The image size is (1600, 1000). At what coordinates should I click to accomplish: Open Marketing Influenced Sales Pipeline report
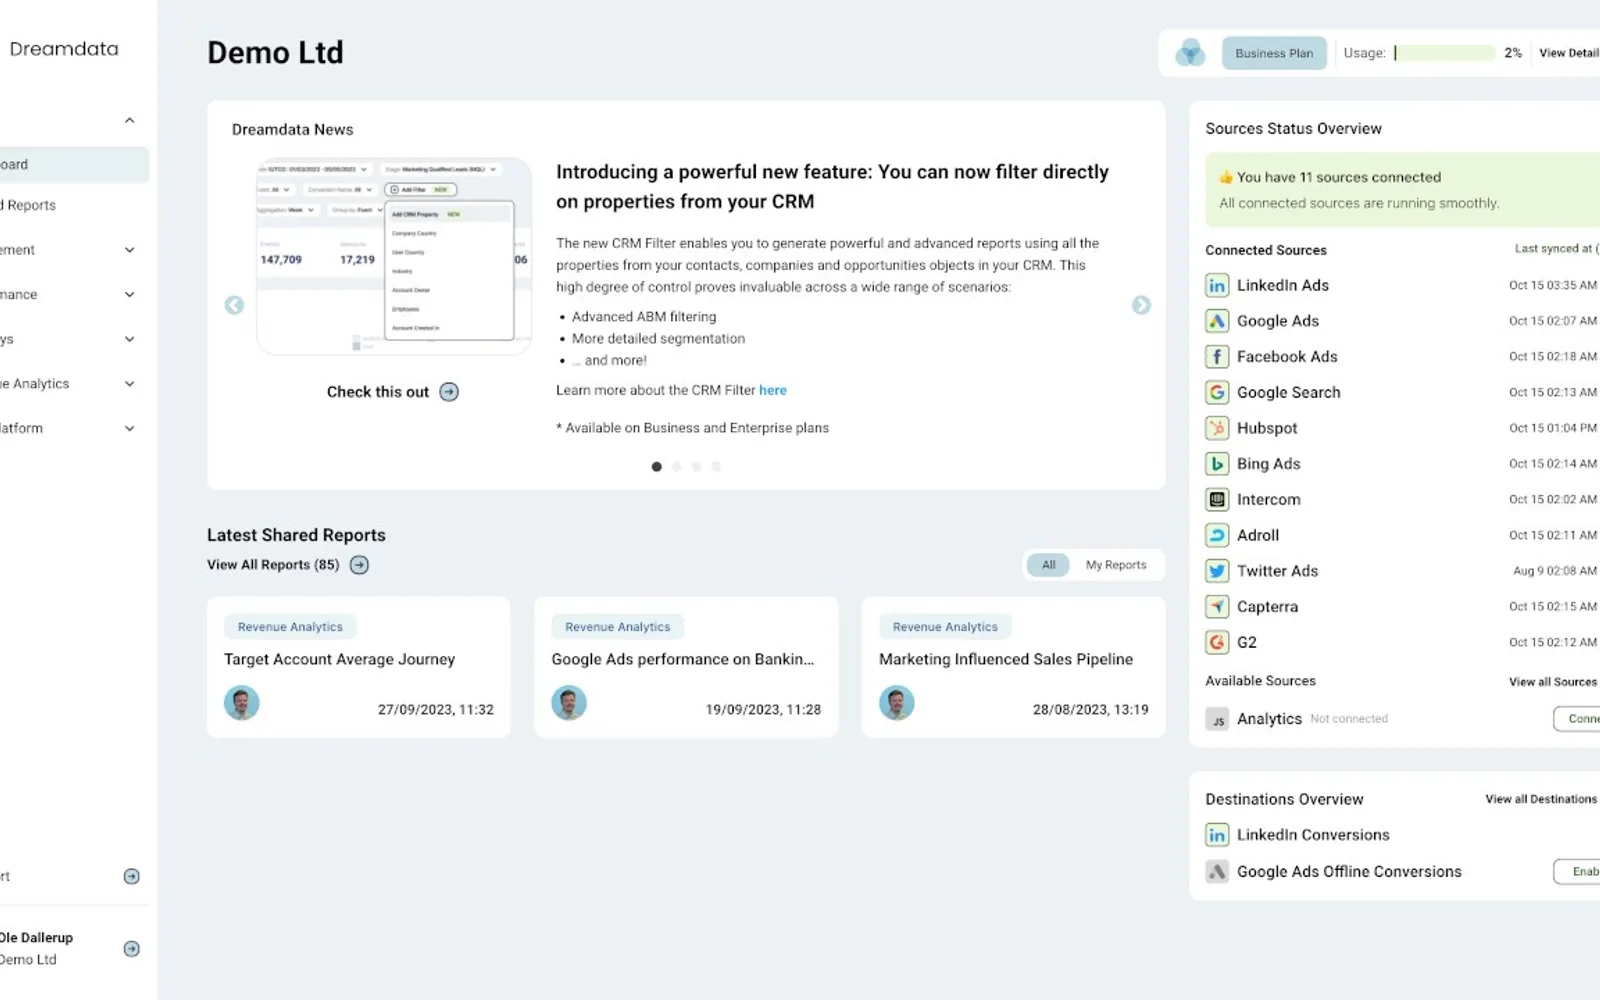pyautogui.click(x=1014, y=668)
